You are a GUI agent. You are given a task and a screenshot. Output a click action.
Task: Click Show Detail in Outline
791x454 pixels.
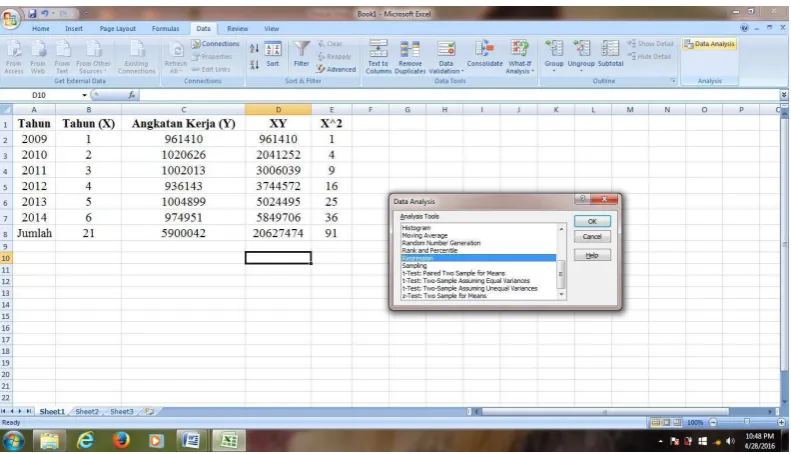[x=650, y=44]
